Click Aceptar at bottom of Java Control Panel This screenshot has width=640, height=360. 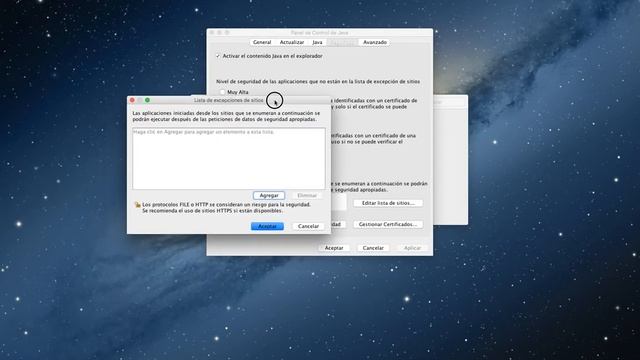(334, 248)
